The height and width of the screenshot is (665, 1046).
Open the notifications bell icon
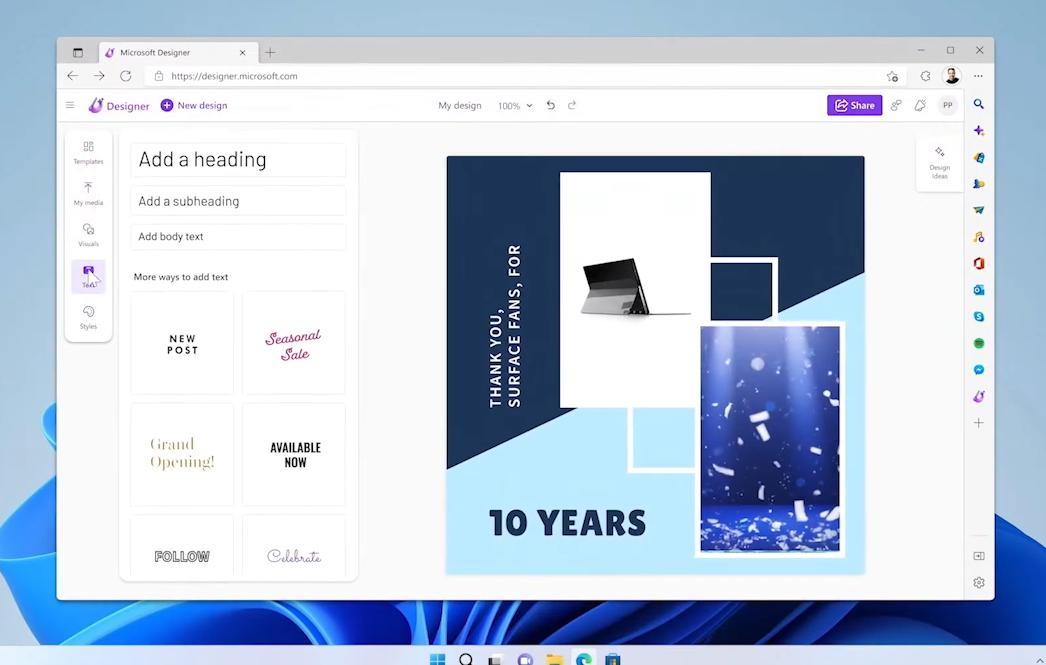coord(920,105)
